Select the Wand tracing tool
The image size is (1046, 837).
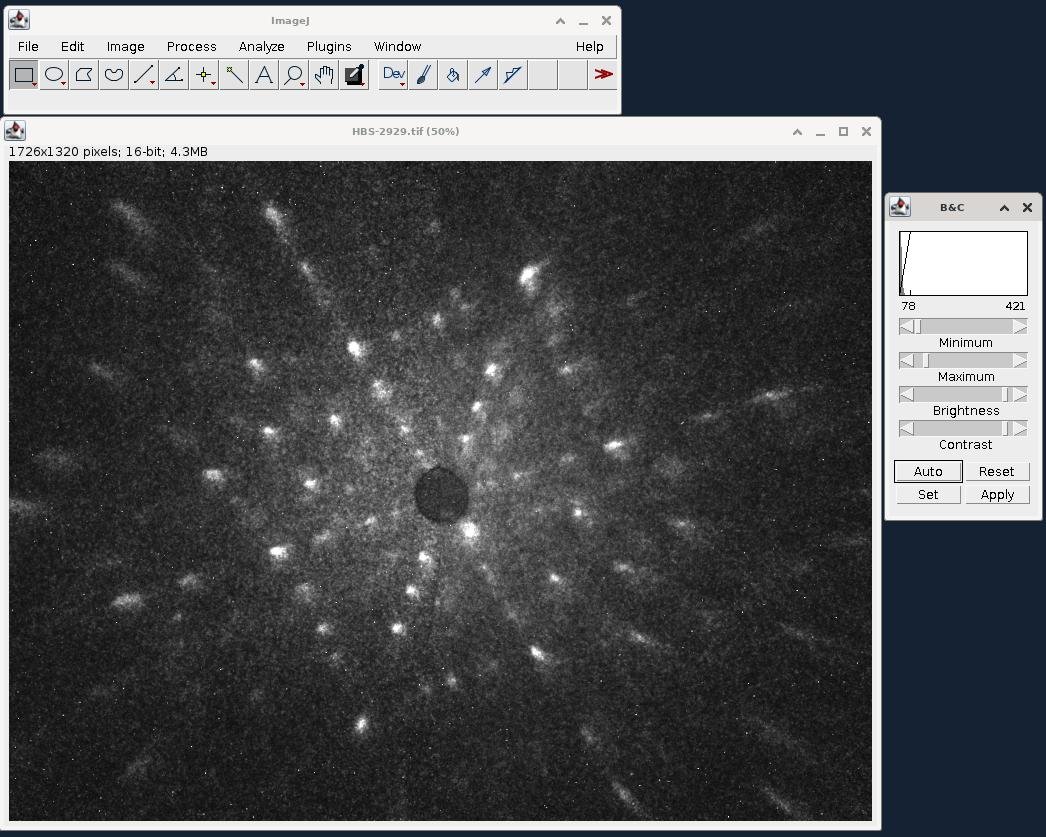tap(234, 75)
